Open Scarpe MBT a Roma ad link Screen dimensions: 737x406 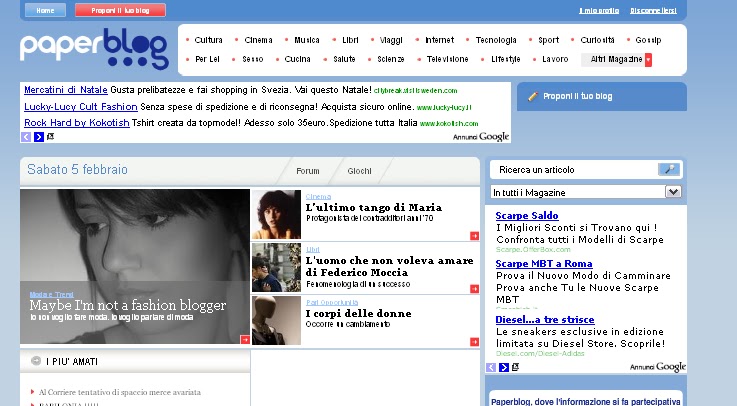pos(544,264)
